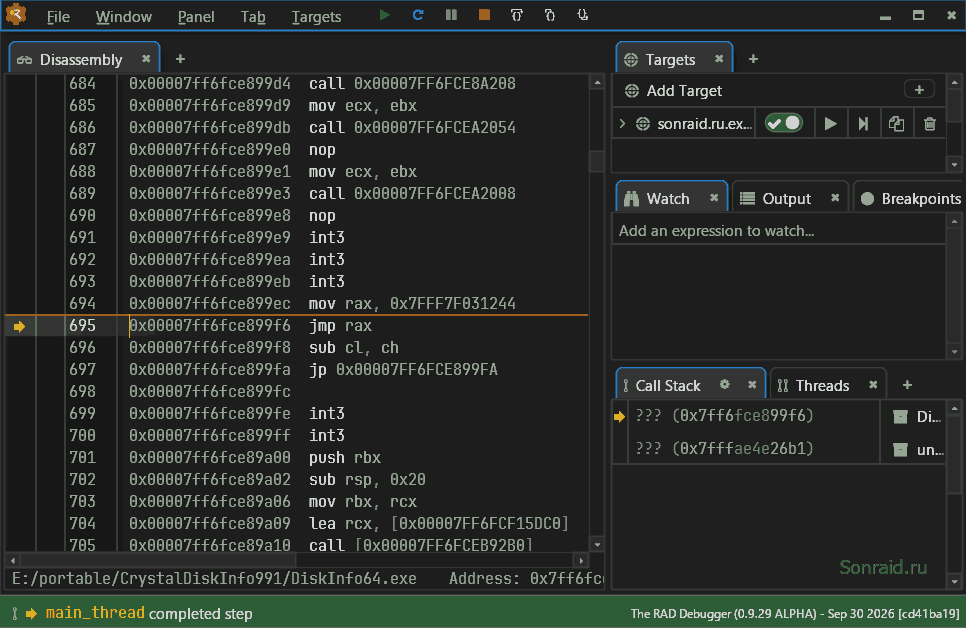Click the green Run toolbar icon
Screen dimensions: 966x628
[x=384, y=15]
